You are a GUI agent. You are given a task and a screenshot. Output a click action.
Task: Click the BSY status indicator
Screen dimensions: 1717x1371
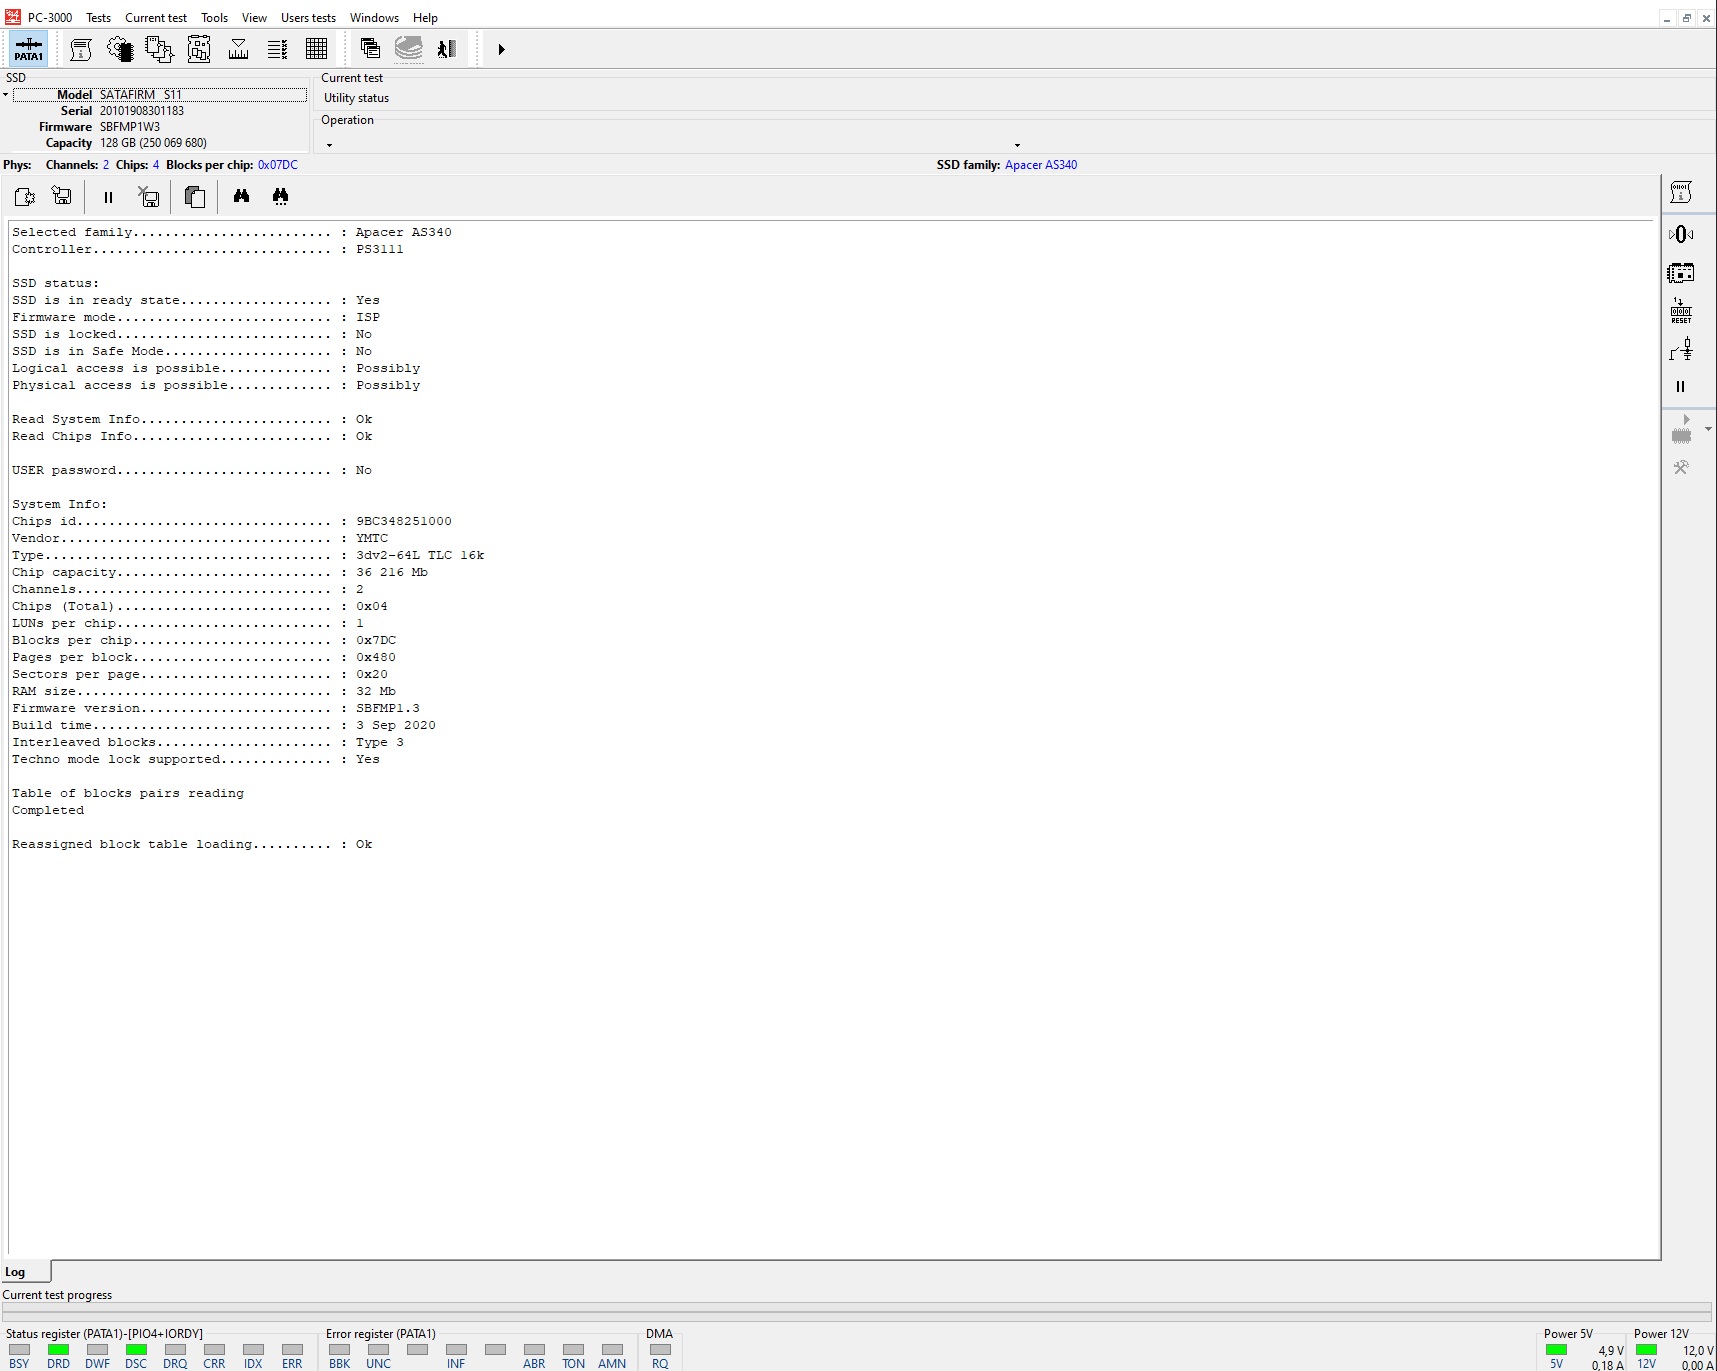click(19, 1350)
